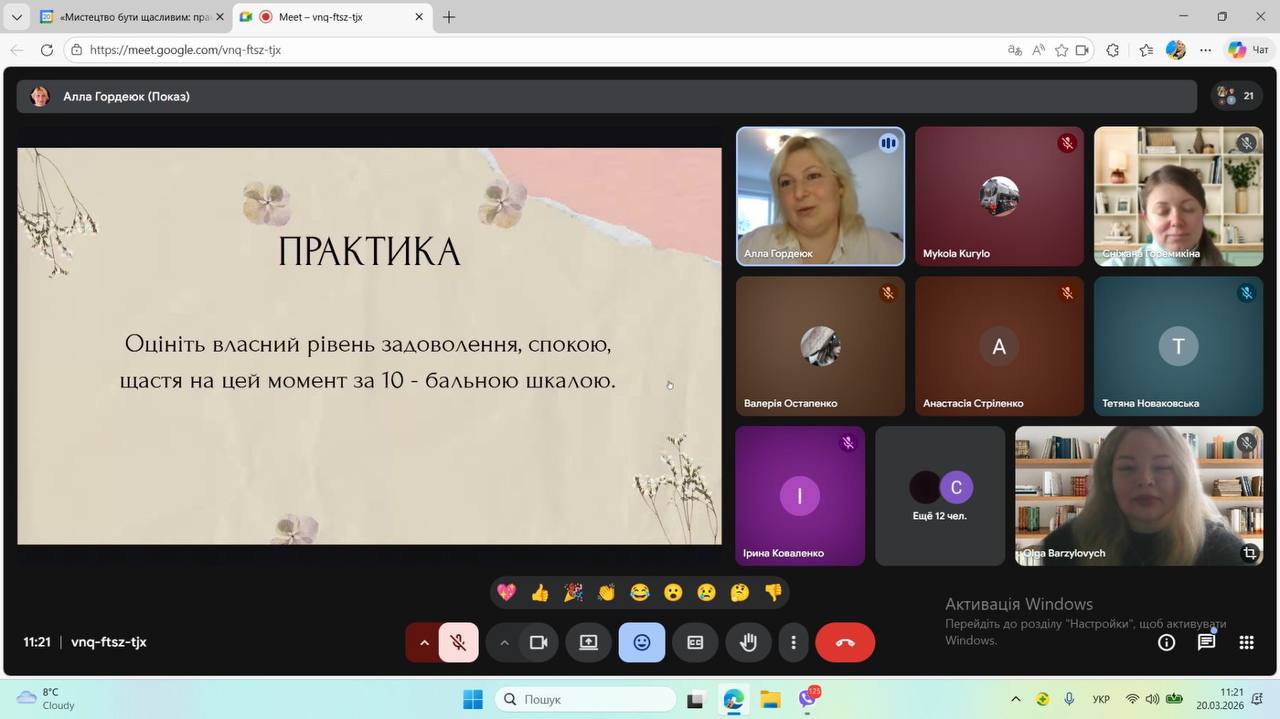The image size is (1280, 719).
Task: Expand video settings arrow next to camera
Action: pos(504,643)
